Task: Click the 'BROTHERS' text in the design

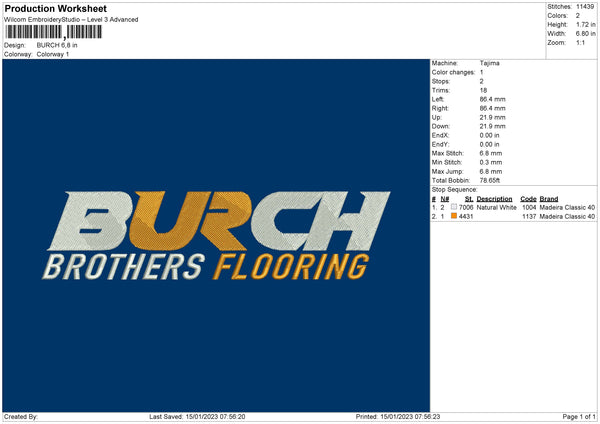Action: [x=124, y=266]
